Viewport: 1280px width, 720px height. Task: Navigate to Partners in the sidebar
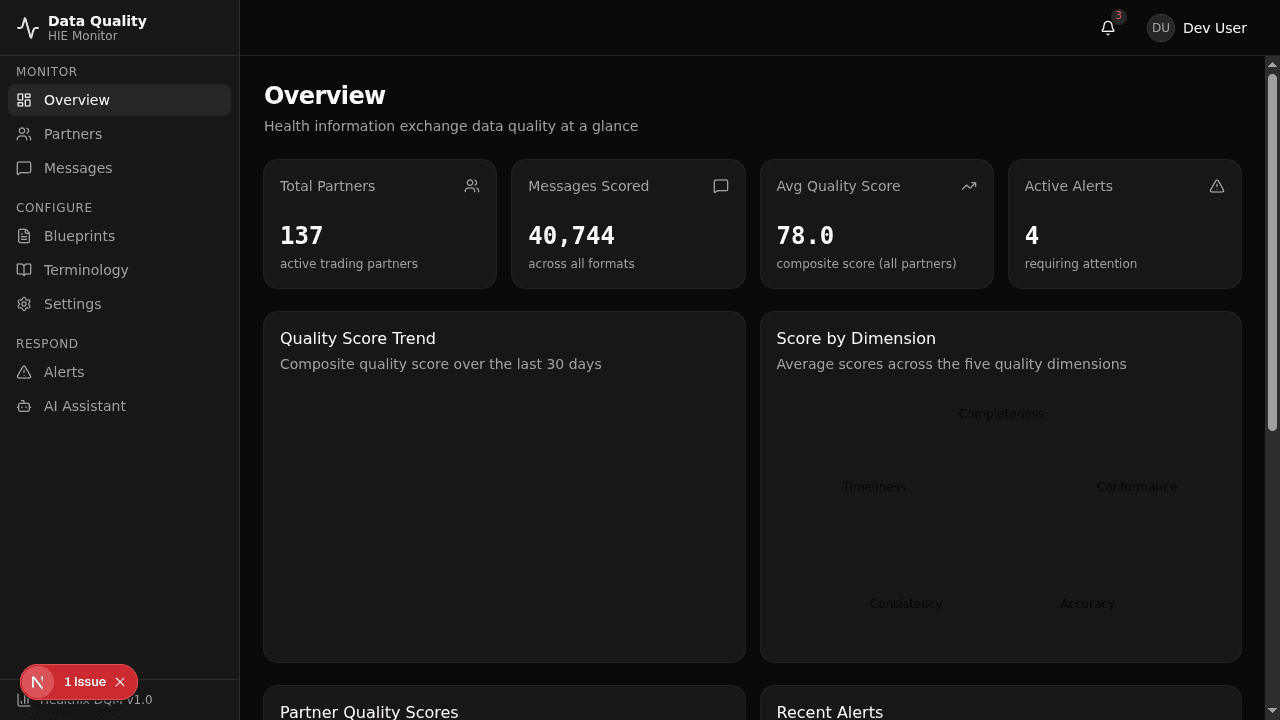(72, 134)
